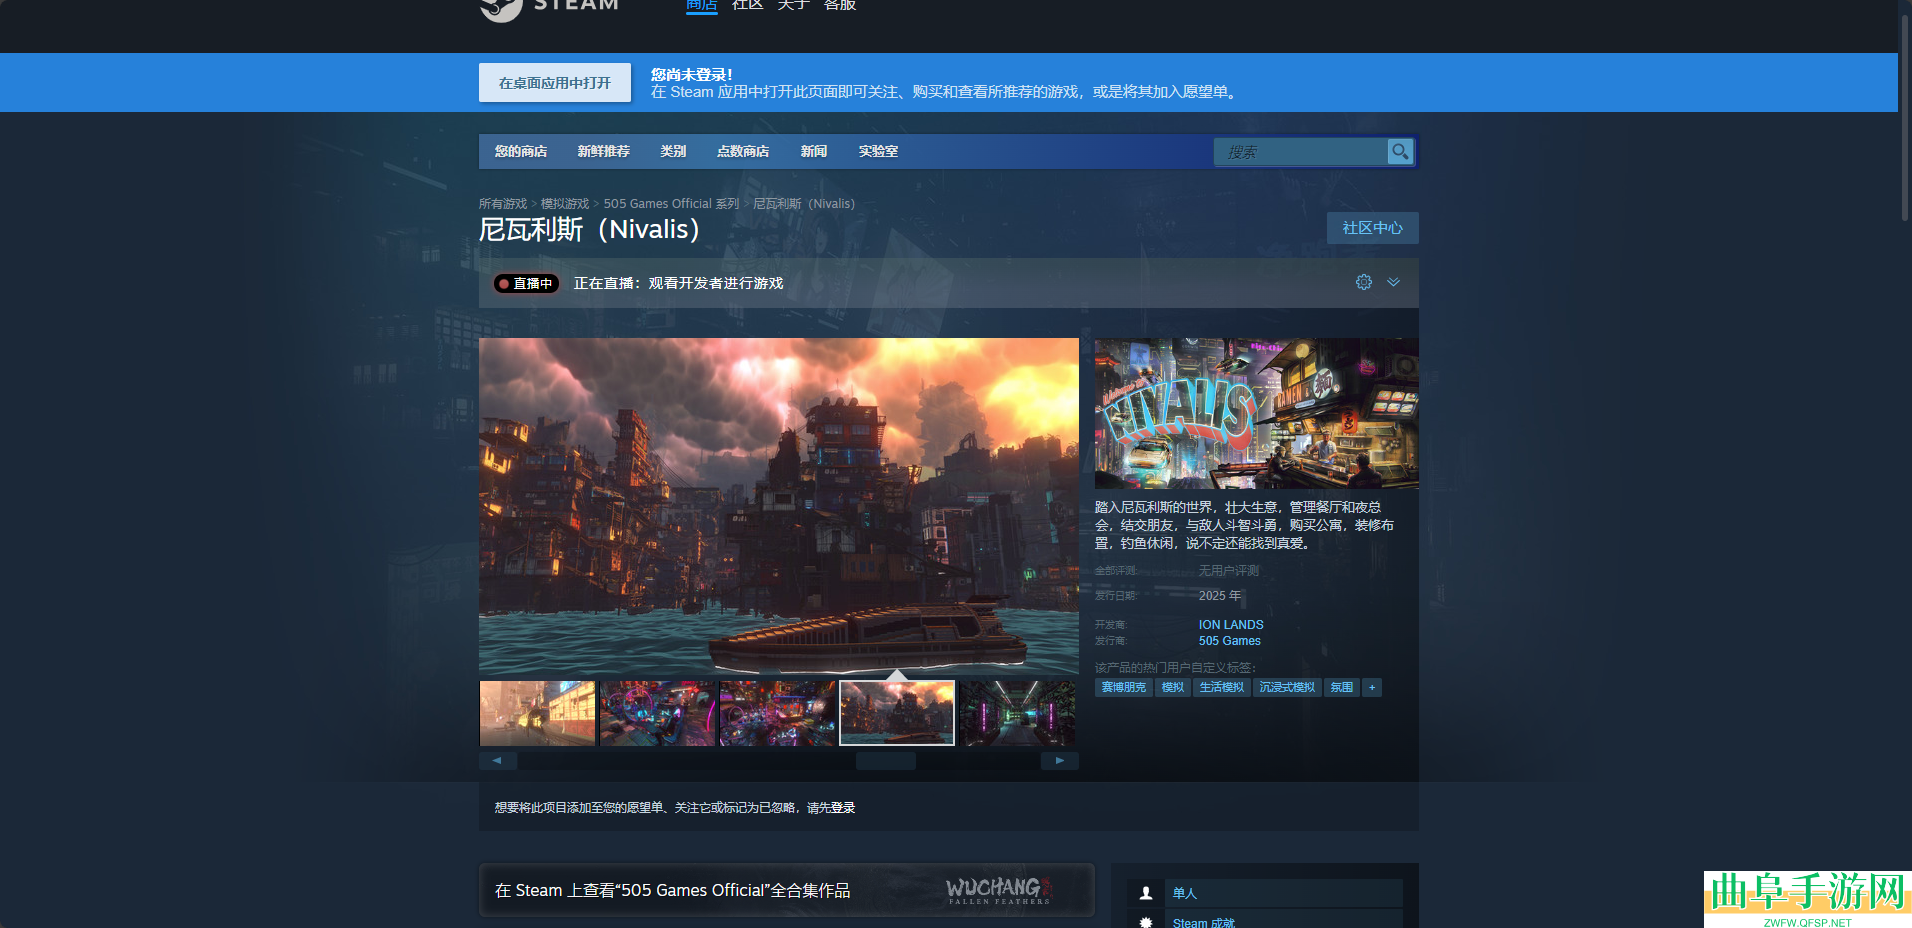The image size is (1912, 928).
Task: Click the single-player person icon
Action: [x=1146, y=893]
